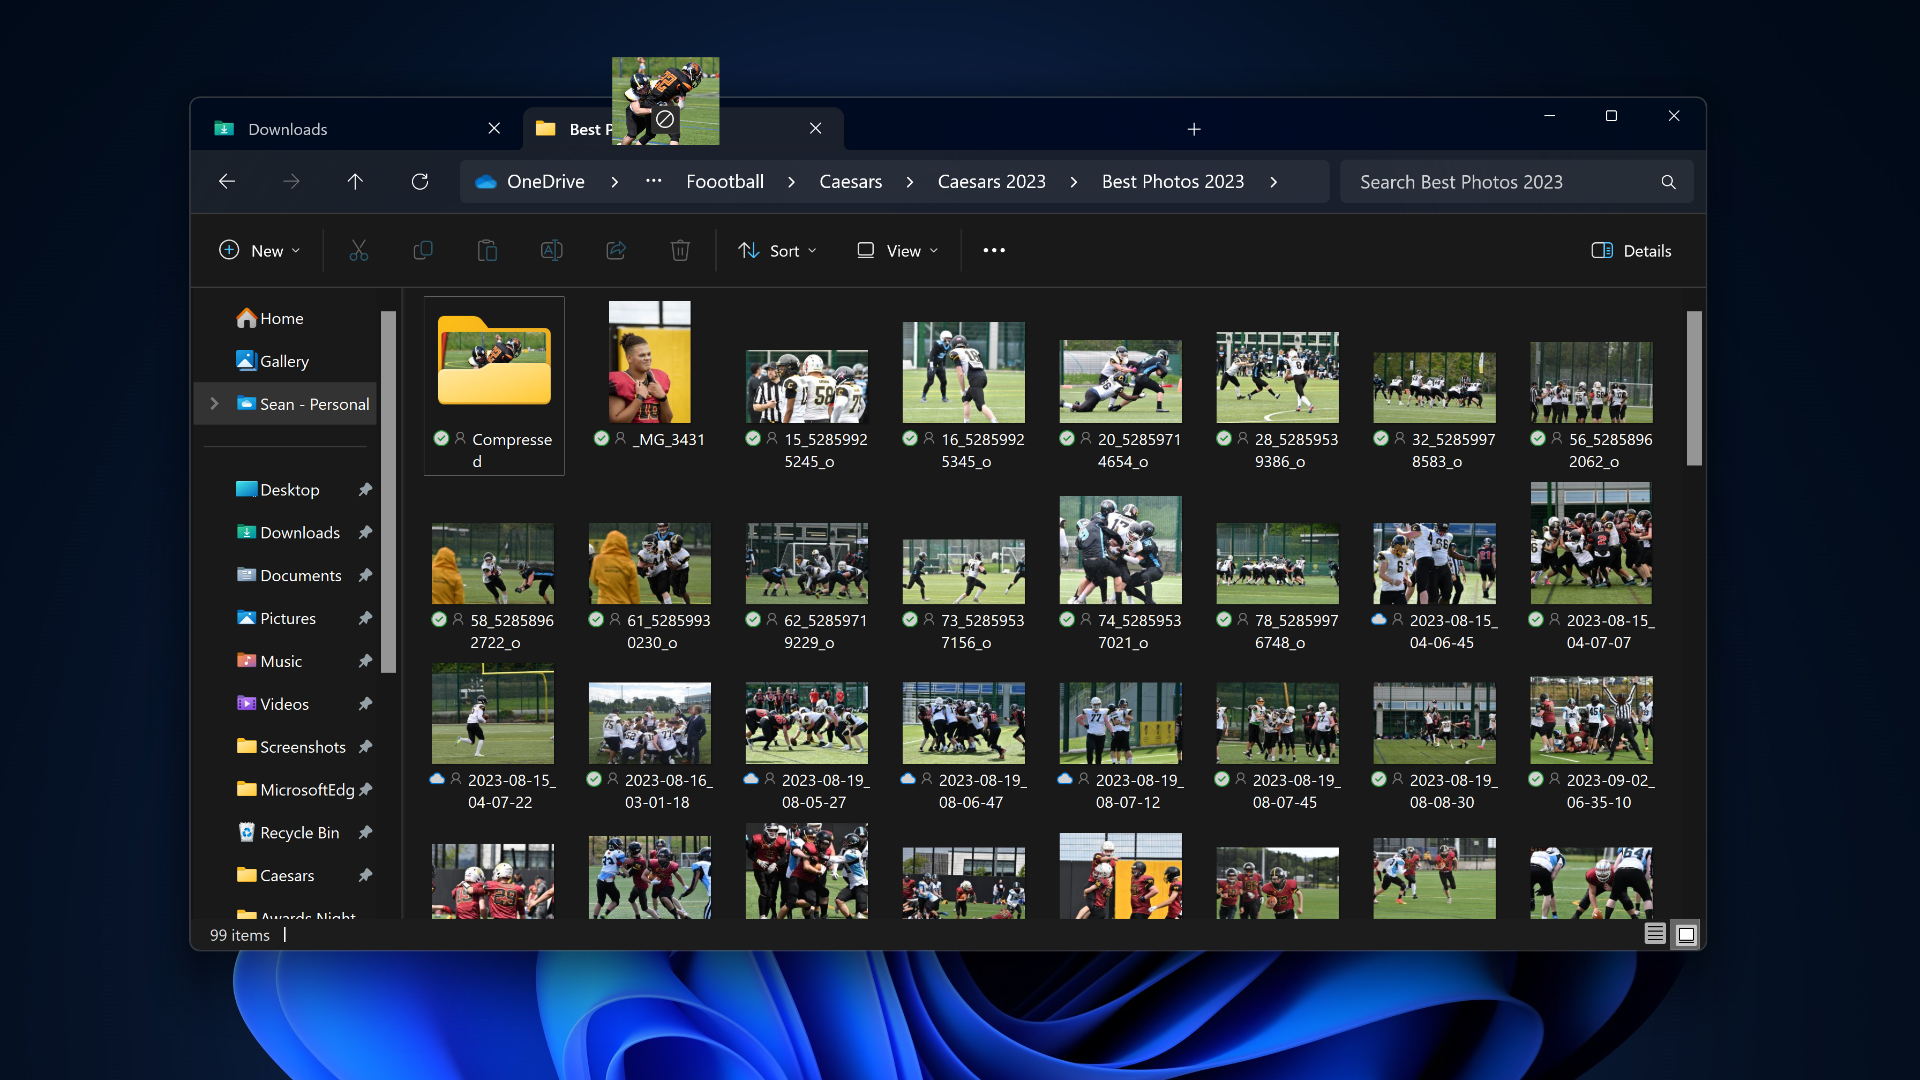
Task: Click the Caesars folder in sidebar
Action: tap(286, 874)
